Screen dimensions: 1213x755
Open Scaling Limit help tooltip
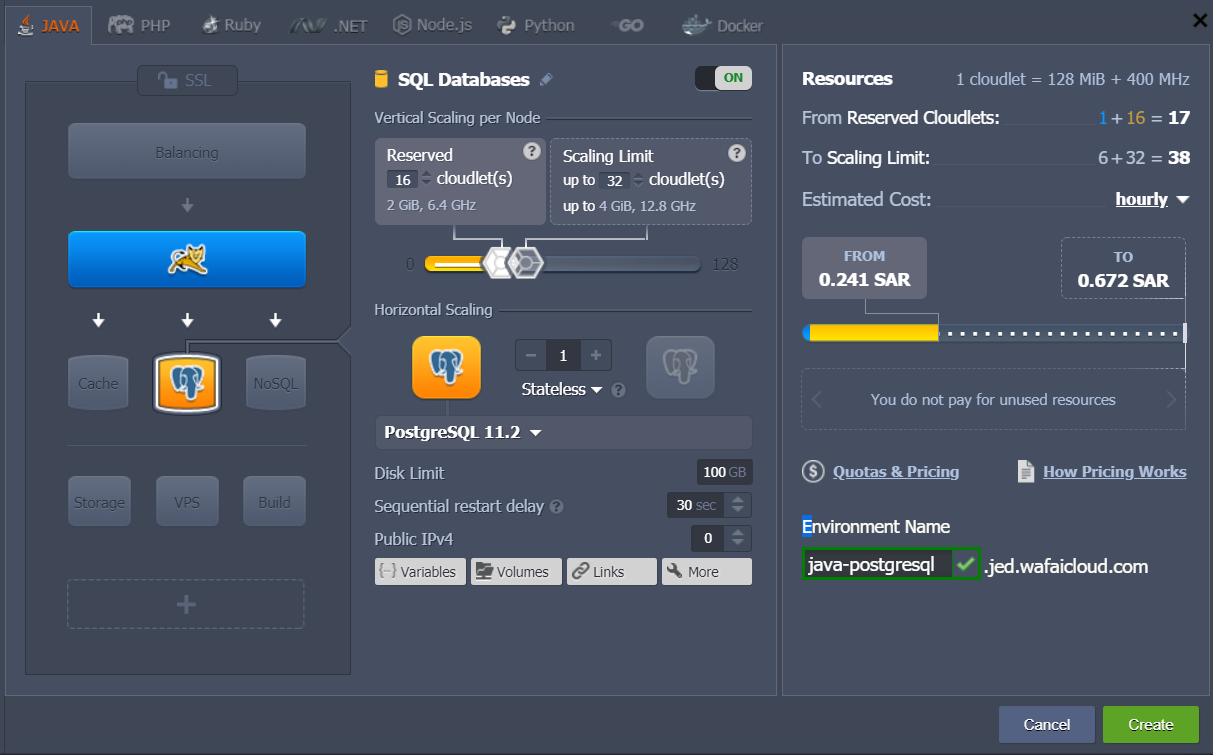[x=737, y=153]
